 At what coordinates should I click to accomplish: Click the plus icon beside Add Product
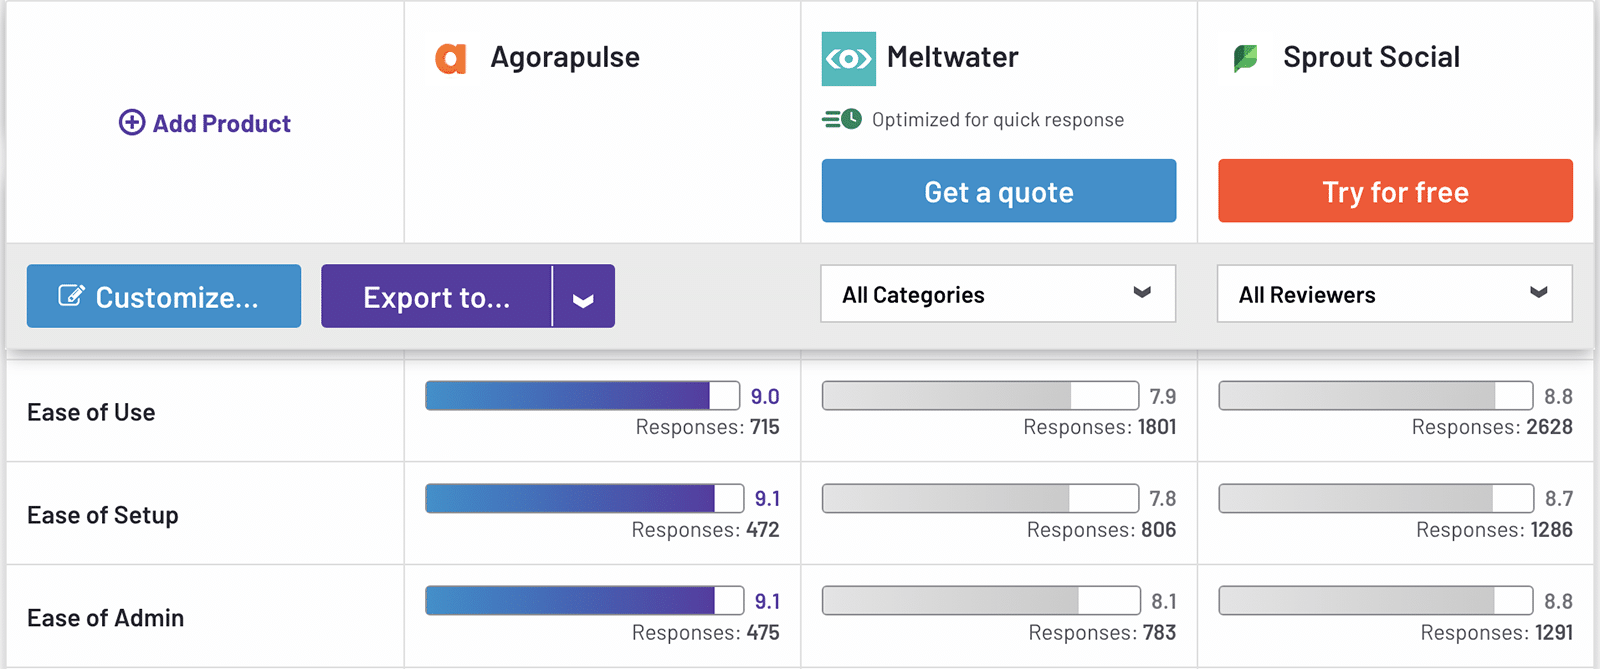tap(132, 123)
